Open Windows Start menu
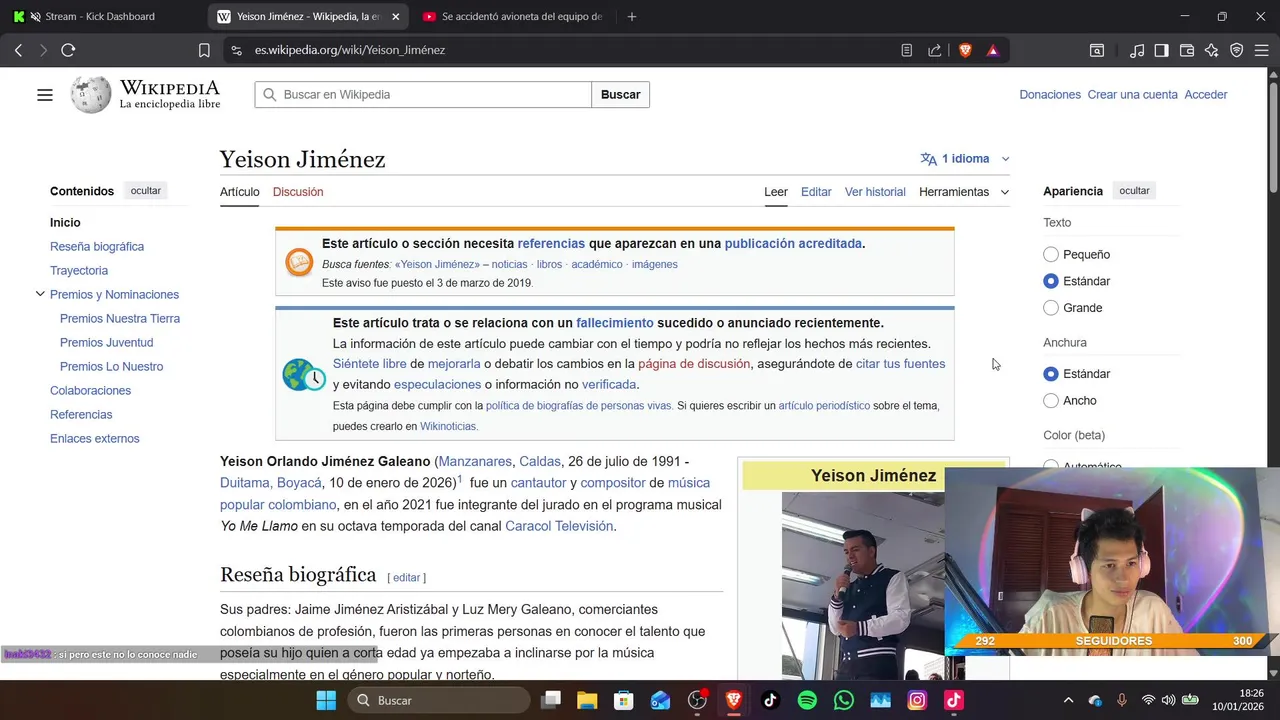Screen dimensions: 1280x720 point(326,700)
